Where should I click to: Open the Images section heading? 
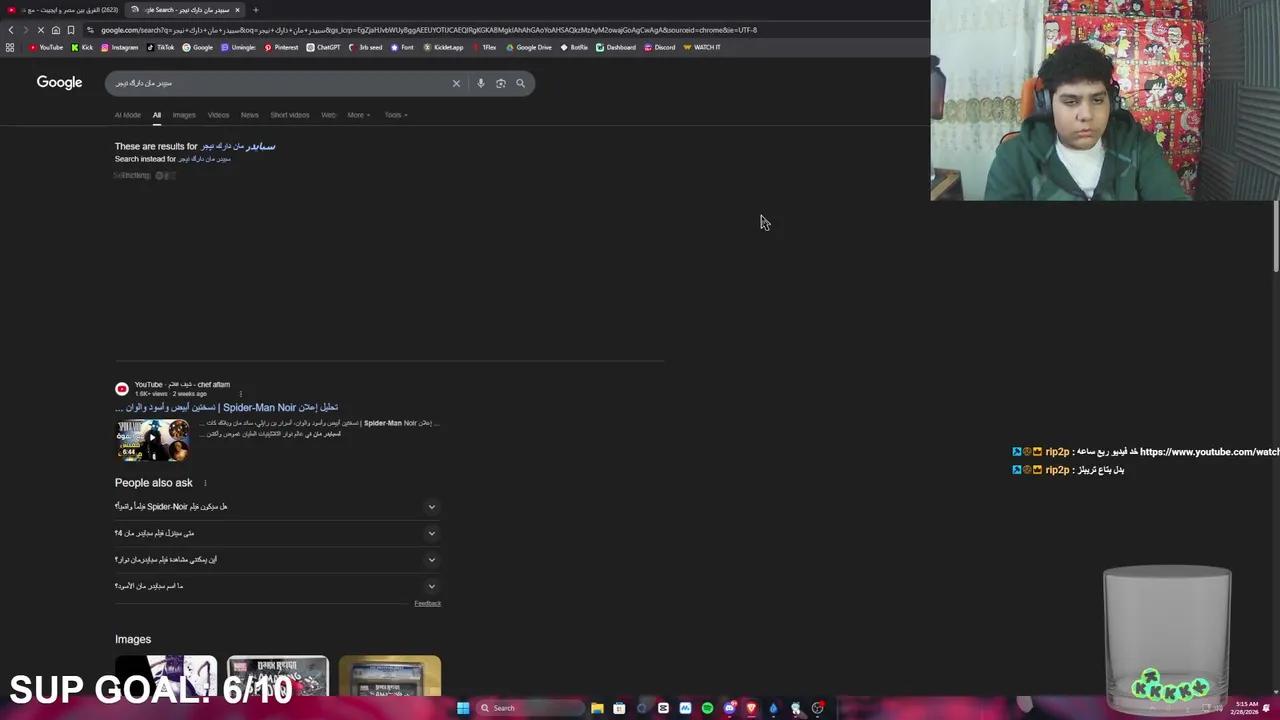[133, 639]
